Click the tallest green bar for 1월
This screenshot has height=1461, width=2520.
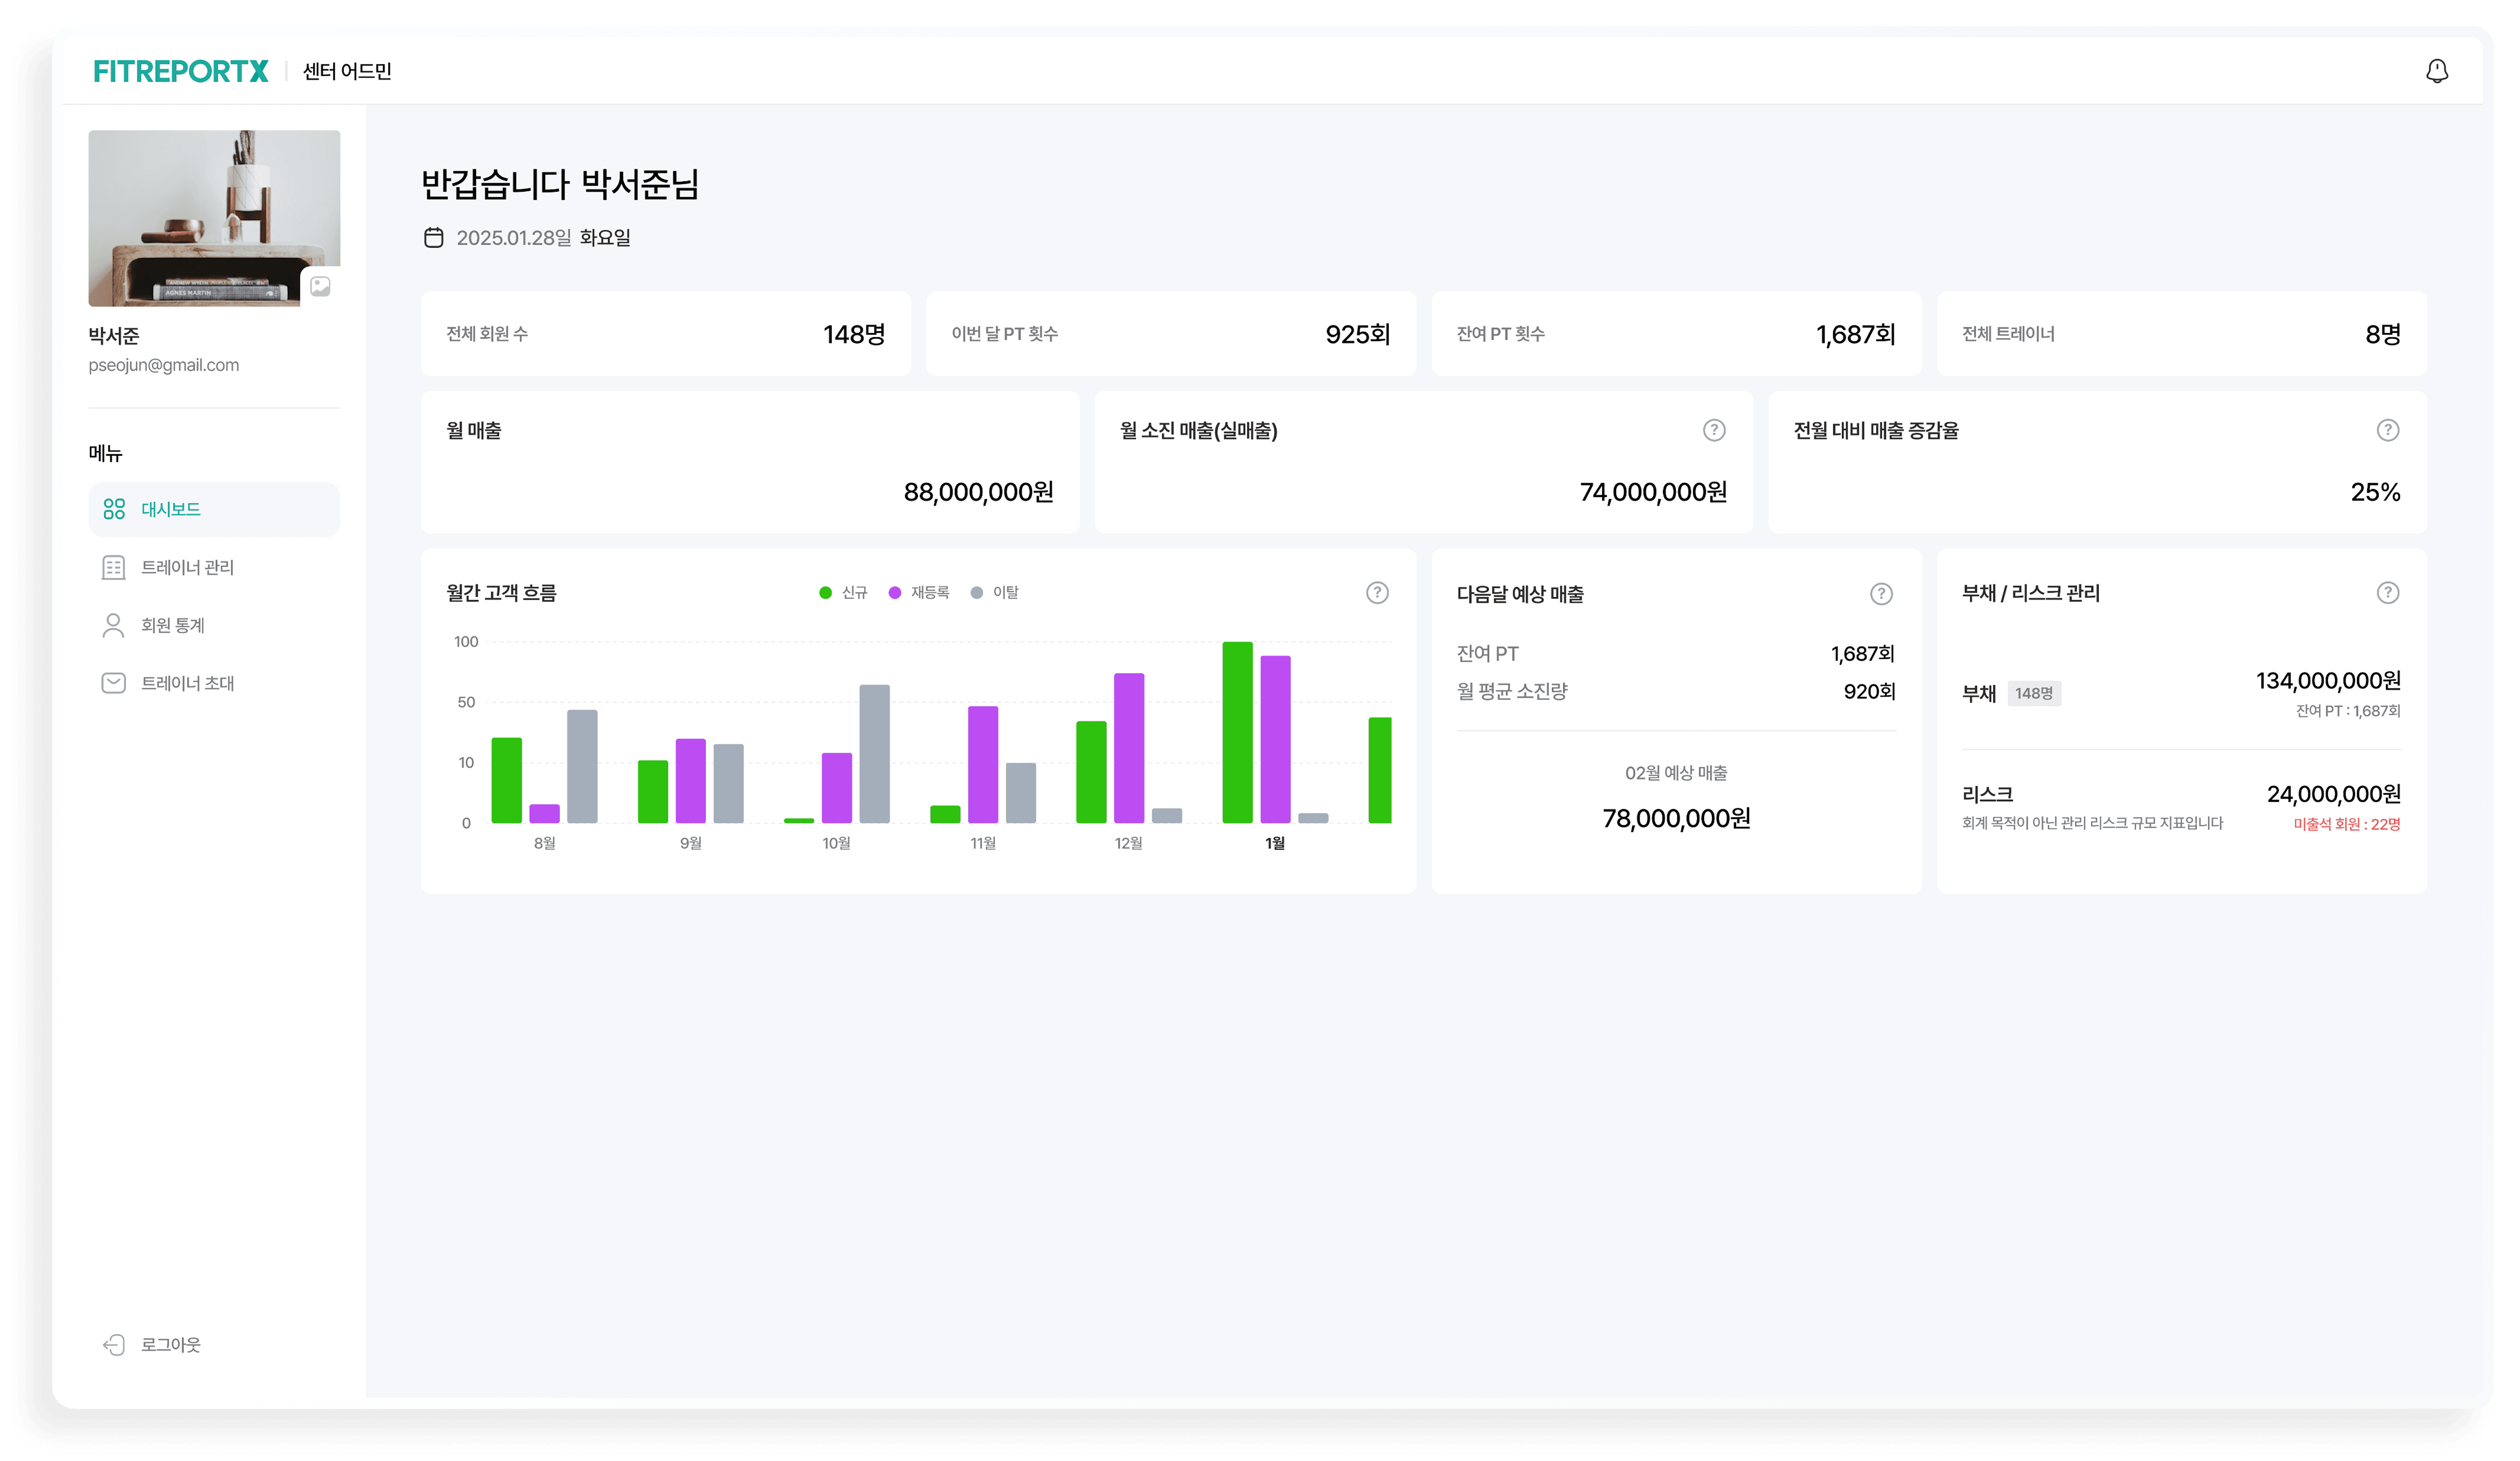[x=1237, y=732]
